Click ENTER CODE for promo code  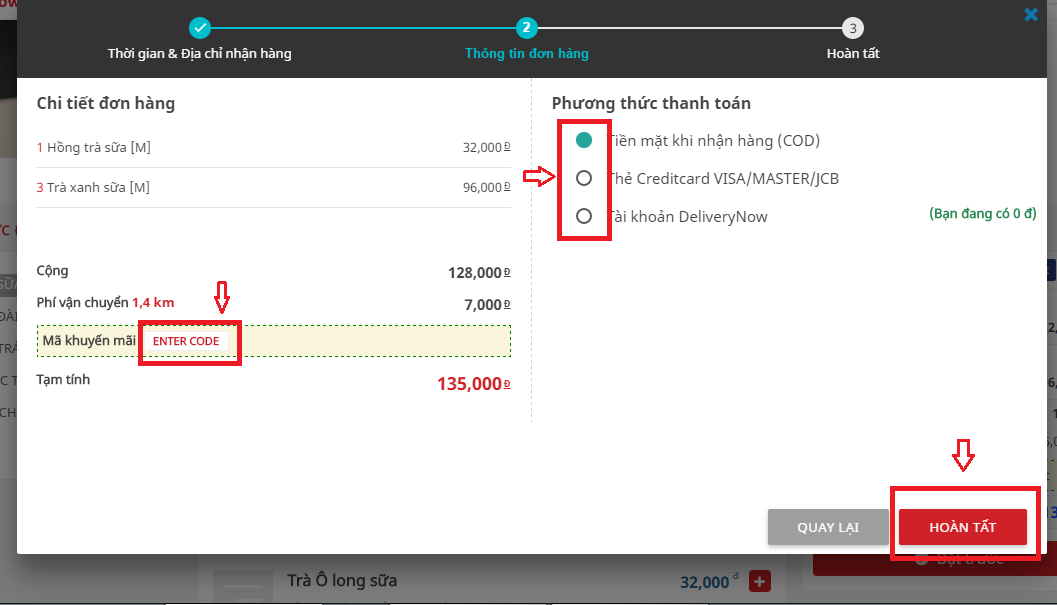pyautogui.click(x=186, y=342)
